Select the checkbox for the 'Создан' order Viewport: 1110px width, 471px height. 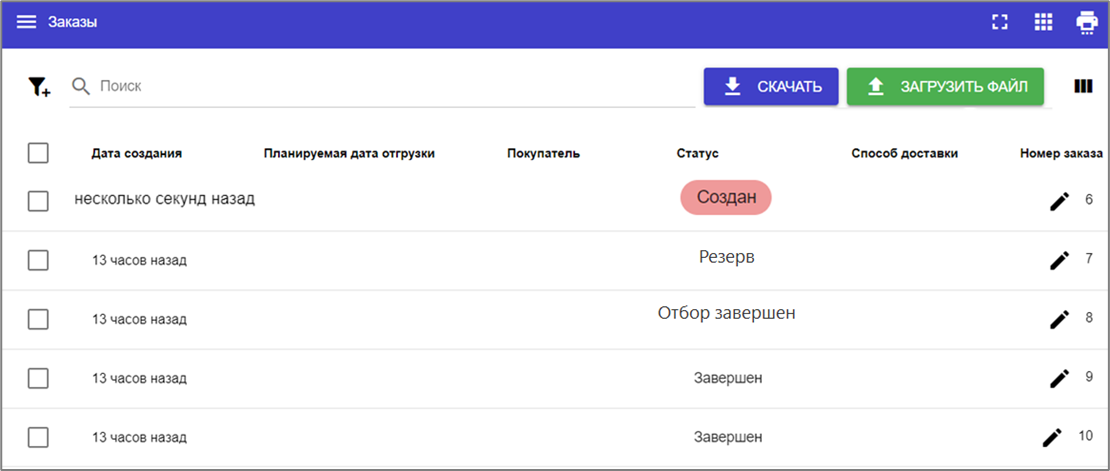click(38, 201)
